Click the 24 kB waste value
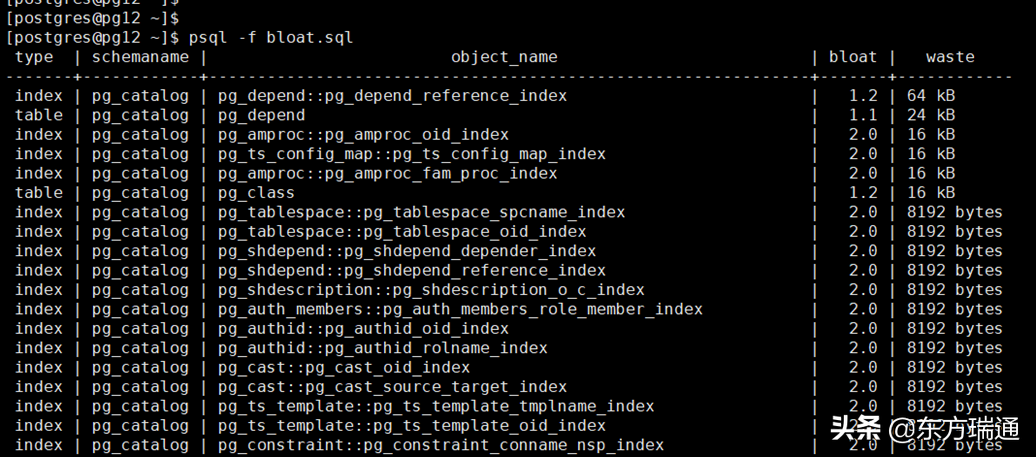Viewport: 1036px width, 457px height. (x=931, y=115)
